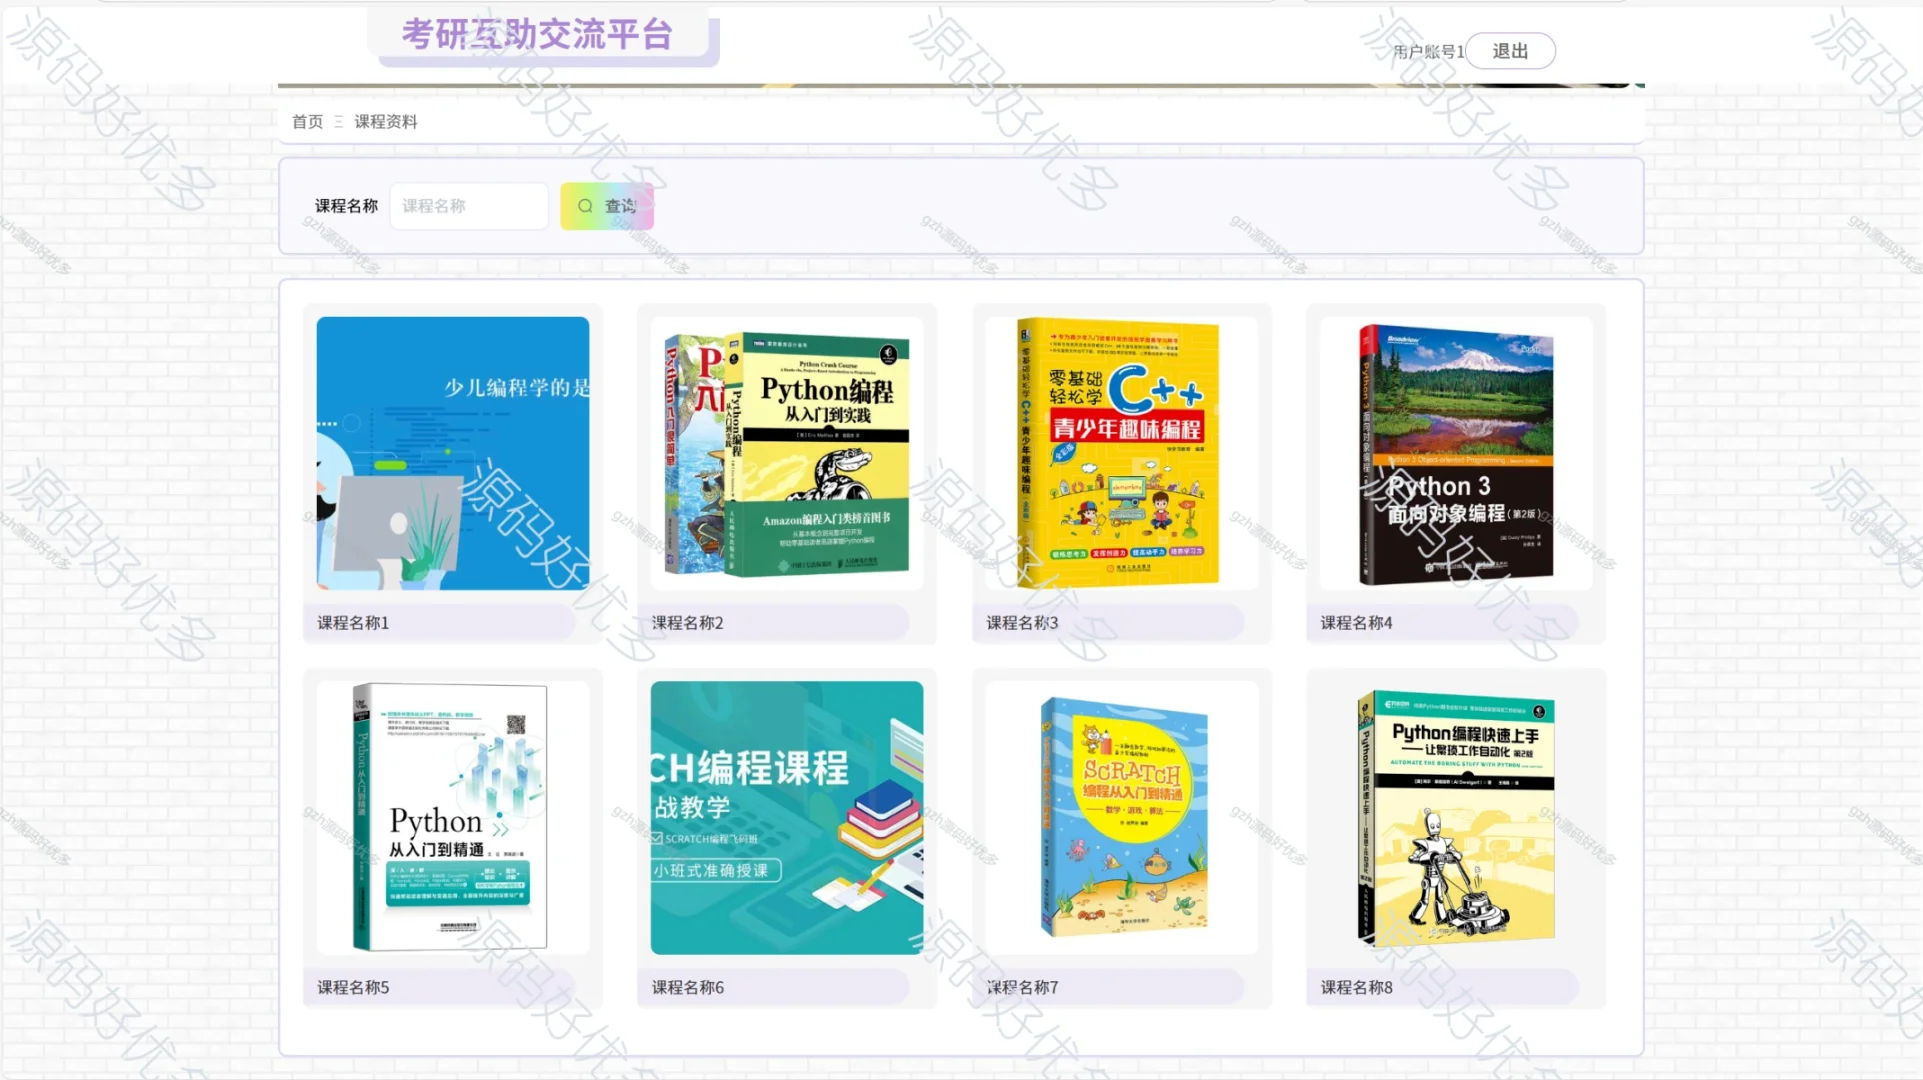
Task: Open Python编程从入门到实践 book cover
Action: click(787, 453)
